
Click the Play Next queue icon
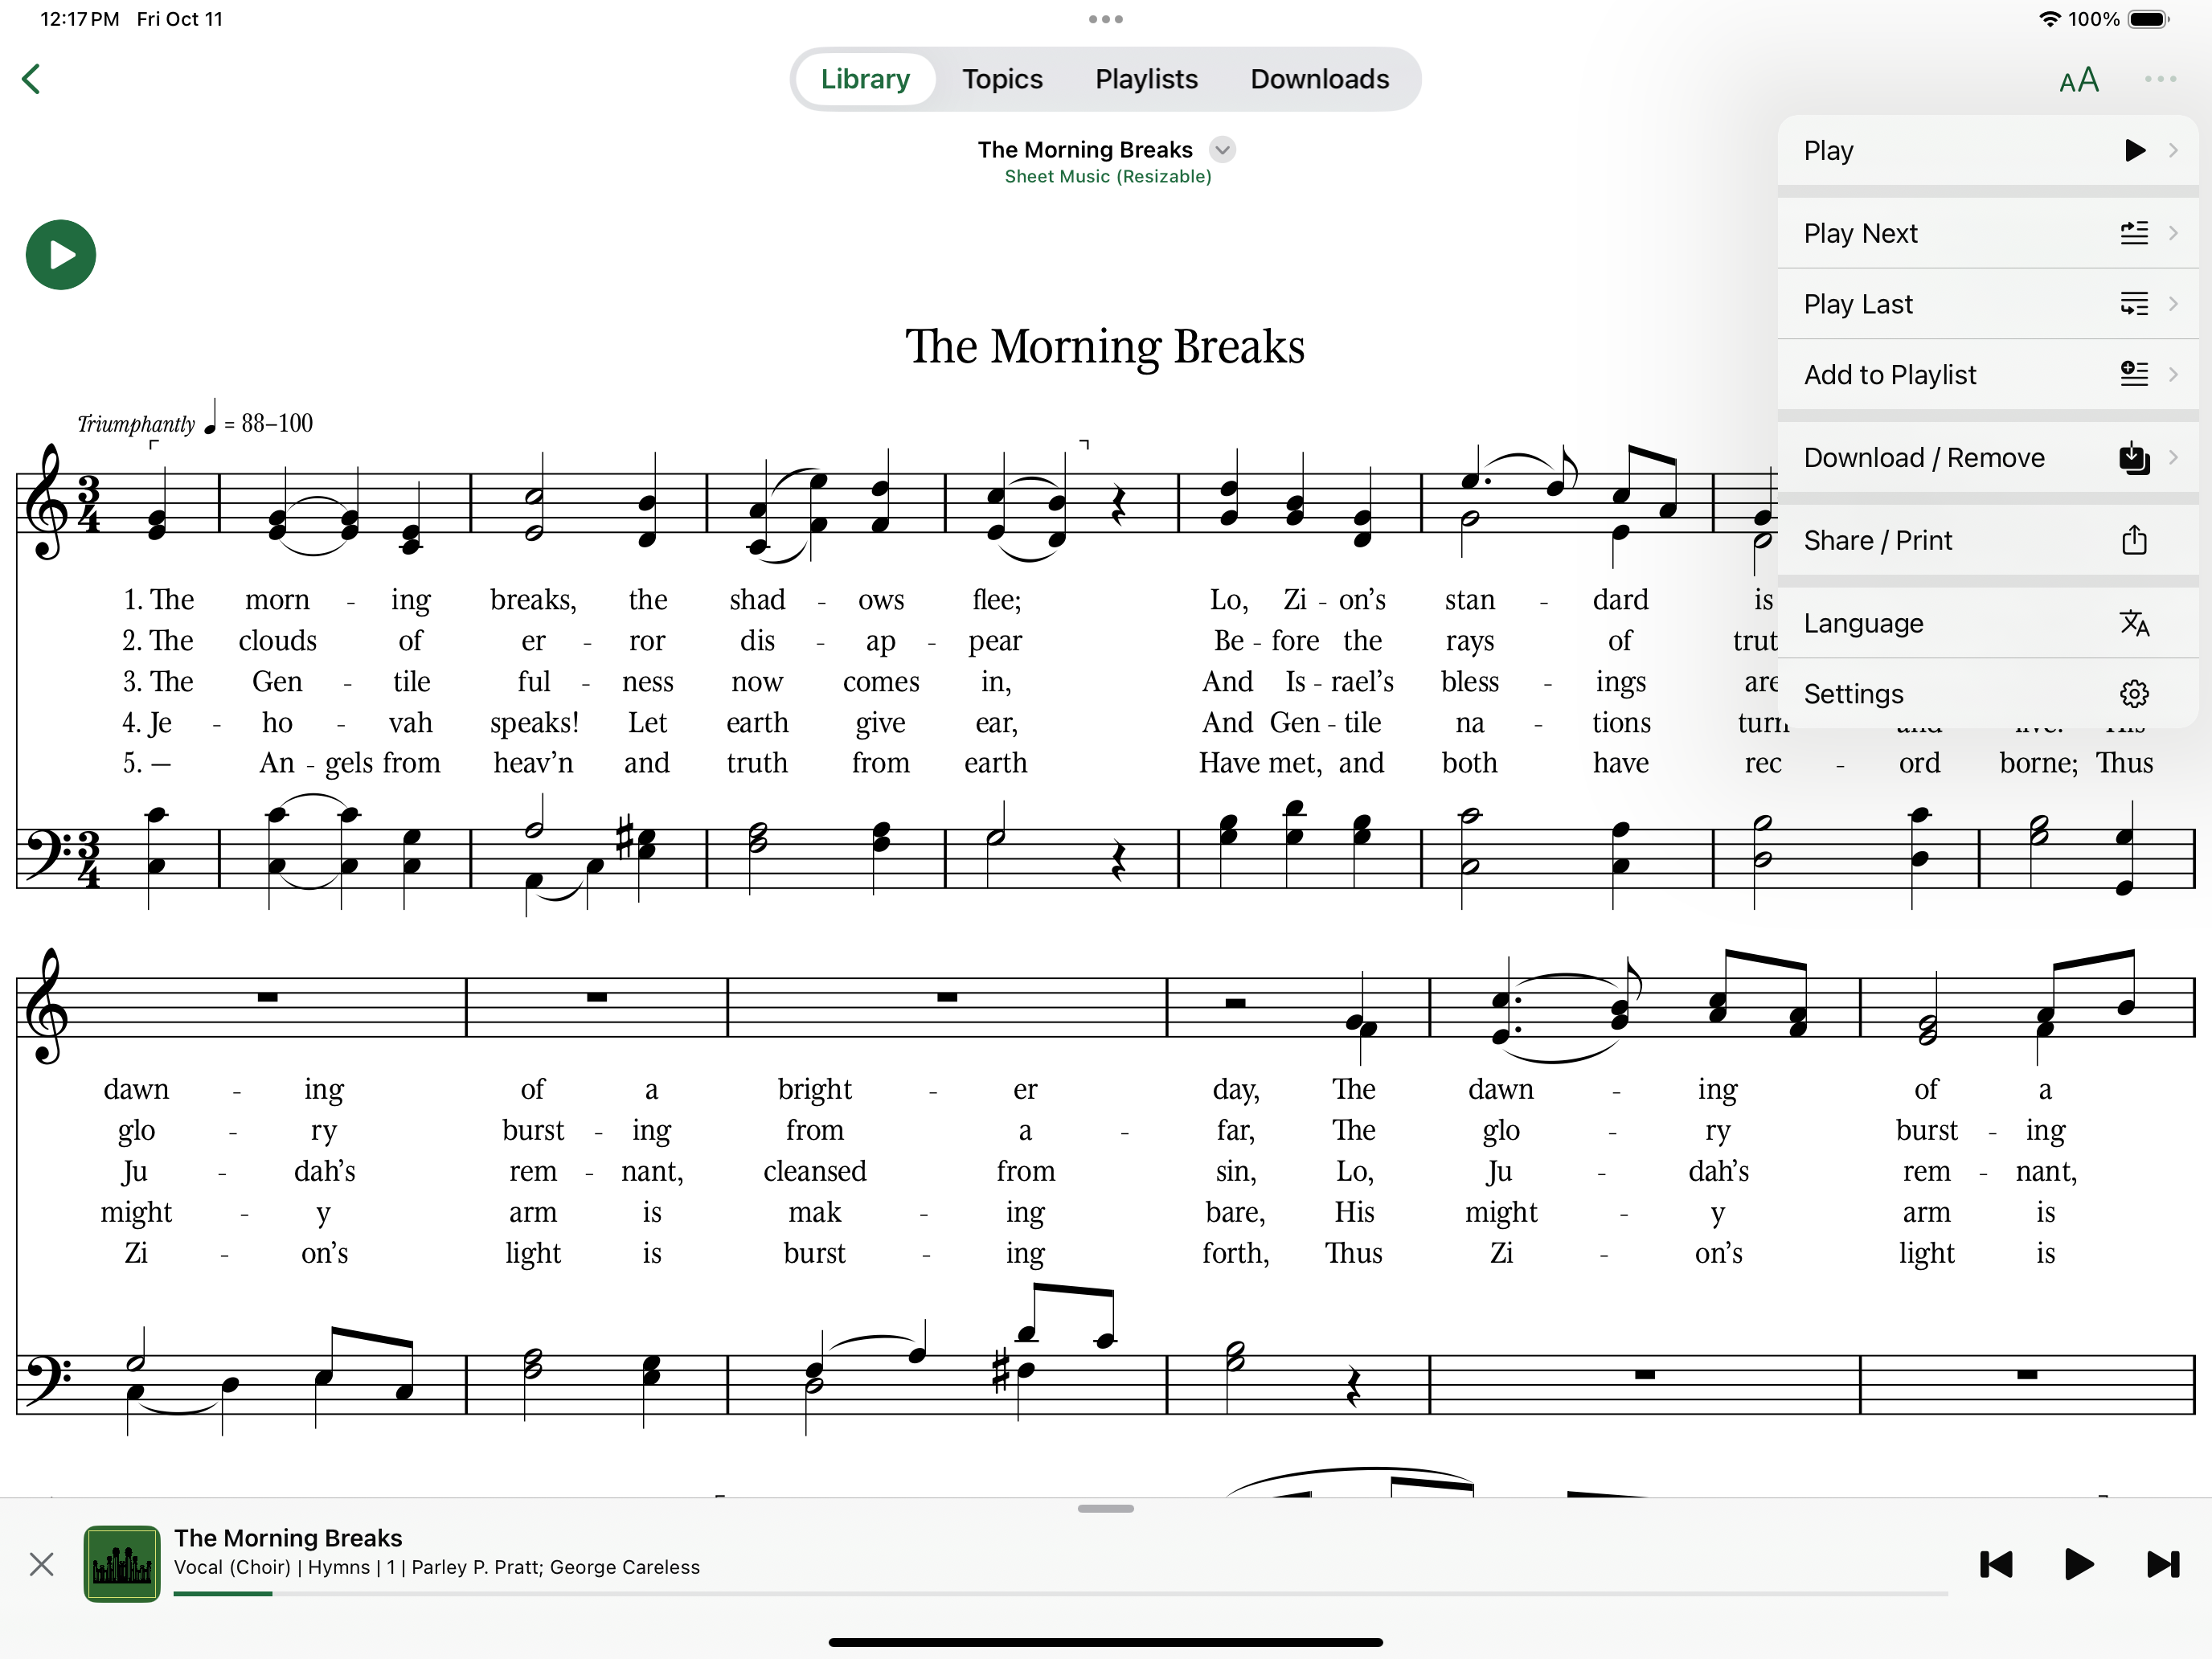pyautogui.click(x=2134, y=233)
